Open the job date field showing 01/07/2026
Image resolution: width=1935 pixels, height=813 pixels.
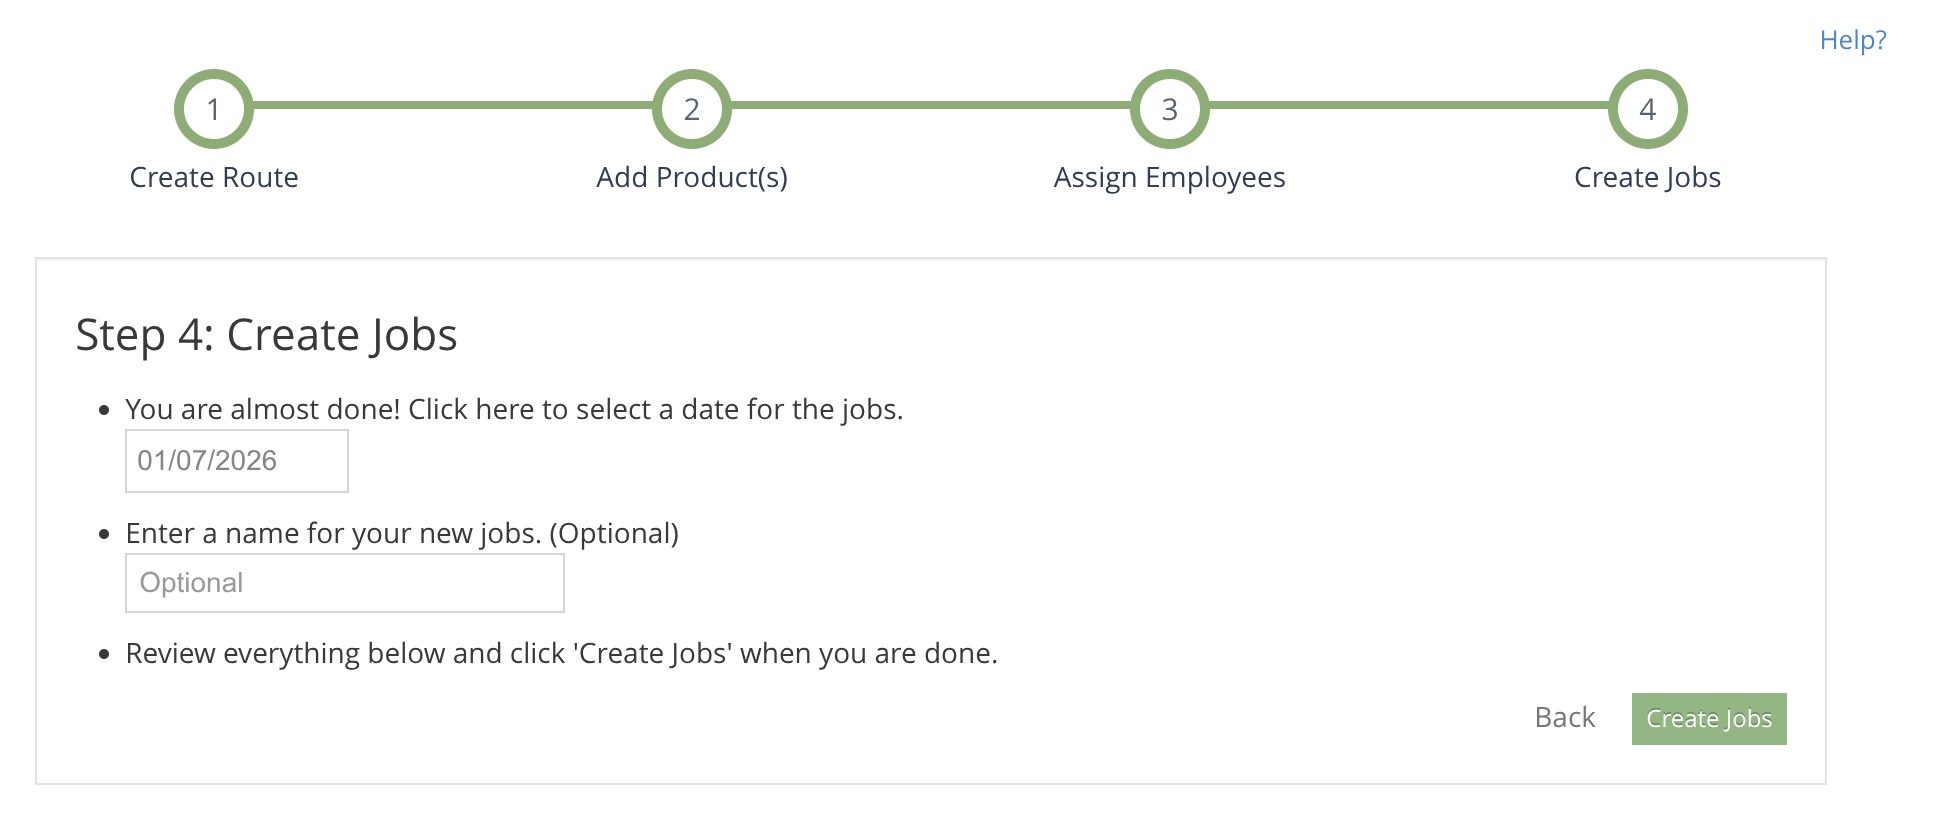coord(237,461)
